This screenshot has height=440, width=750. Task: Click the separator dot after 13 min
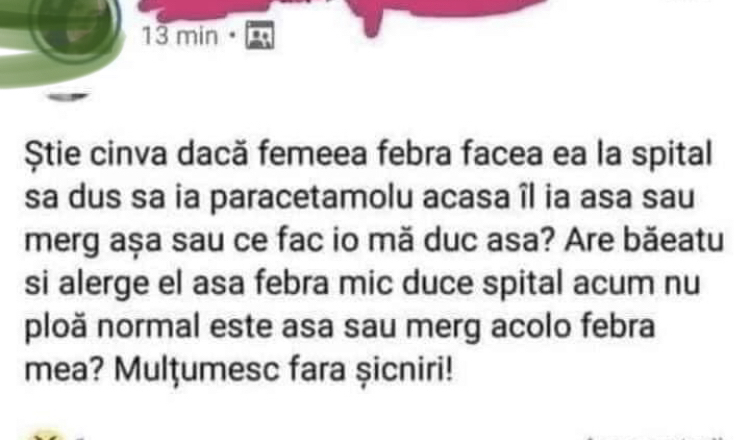tap(232, 35)
